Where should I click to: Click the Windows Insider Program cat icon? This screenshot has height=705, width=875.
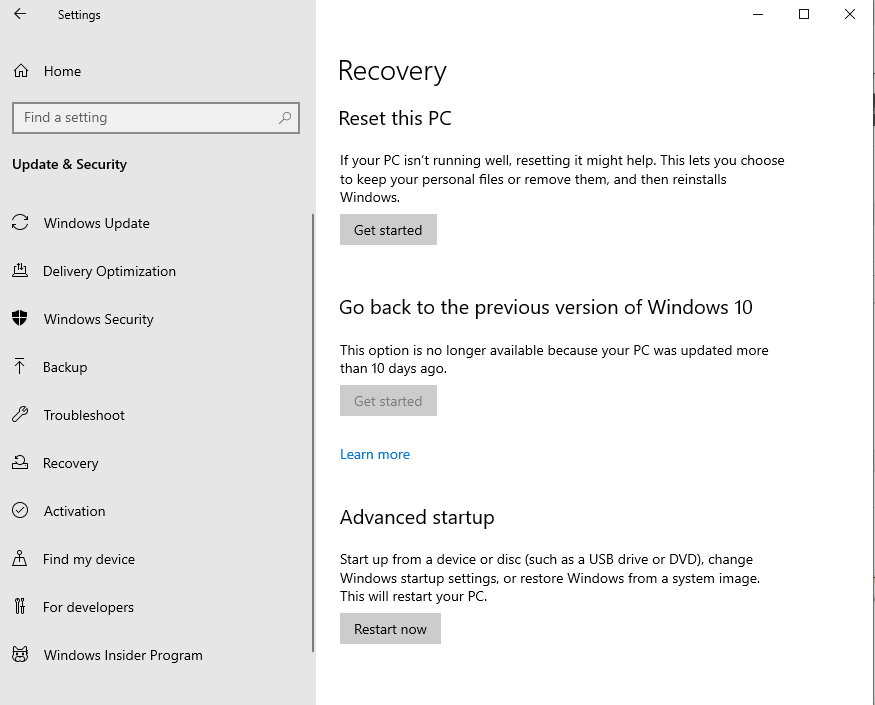[x=20, y=654]
